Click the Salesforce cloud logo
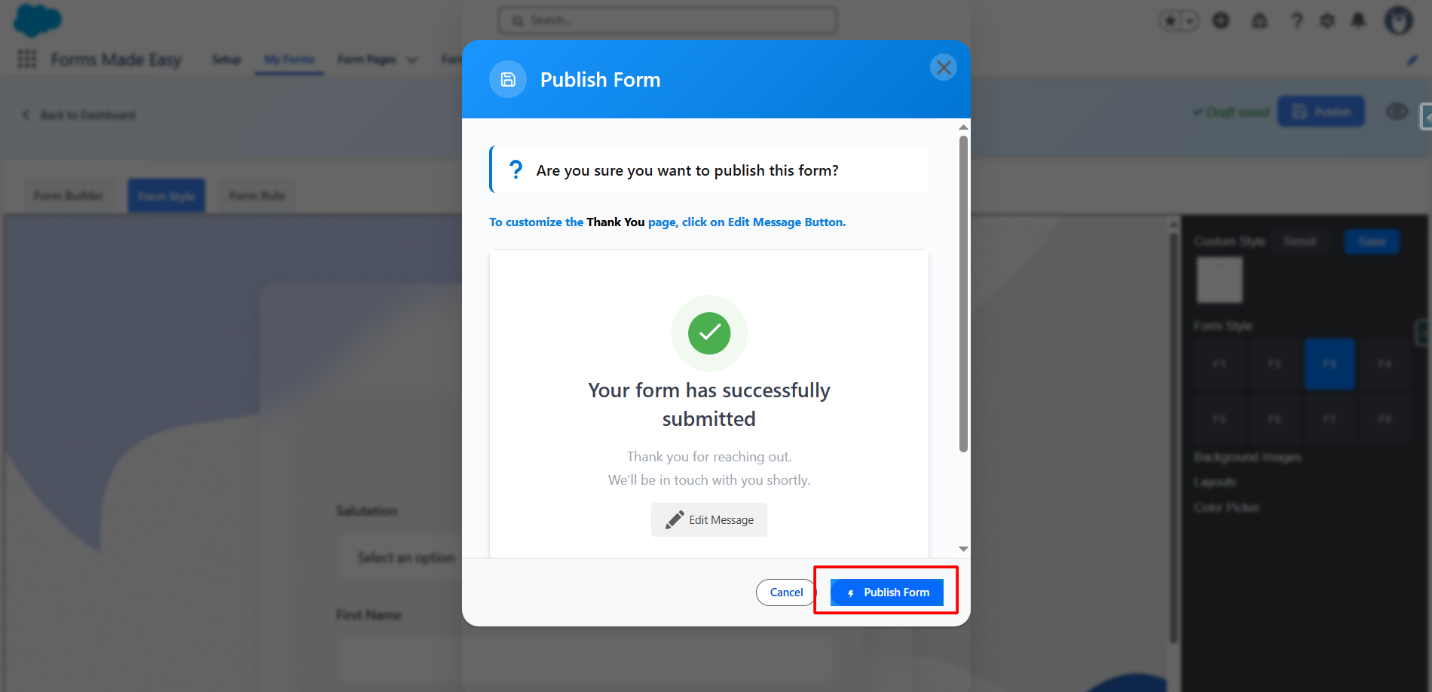The height and width of the screenshot is (692, 1432). (x=37, y=20)
